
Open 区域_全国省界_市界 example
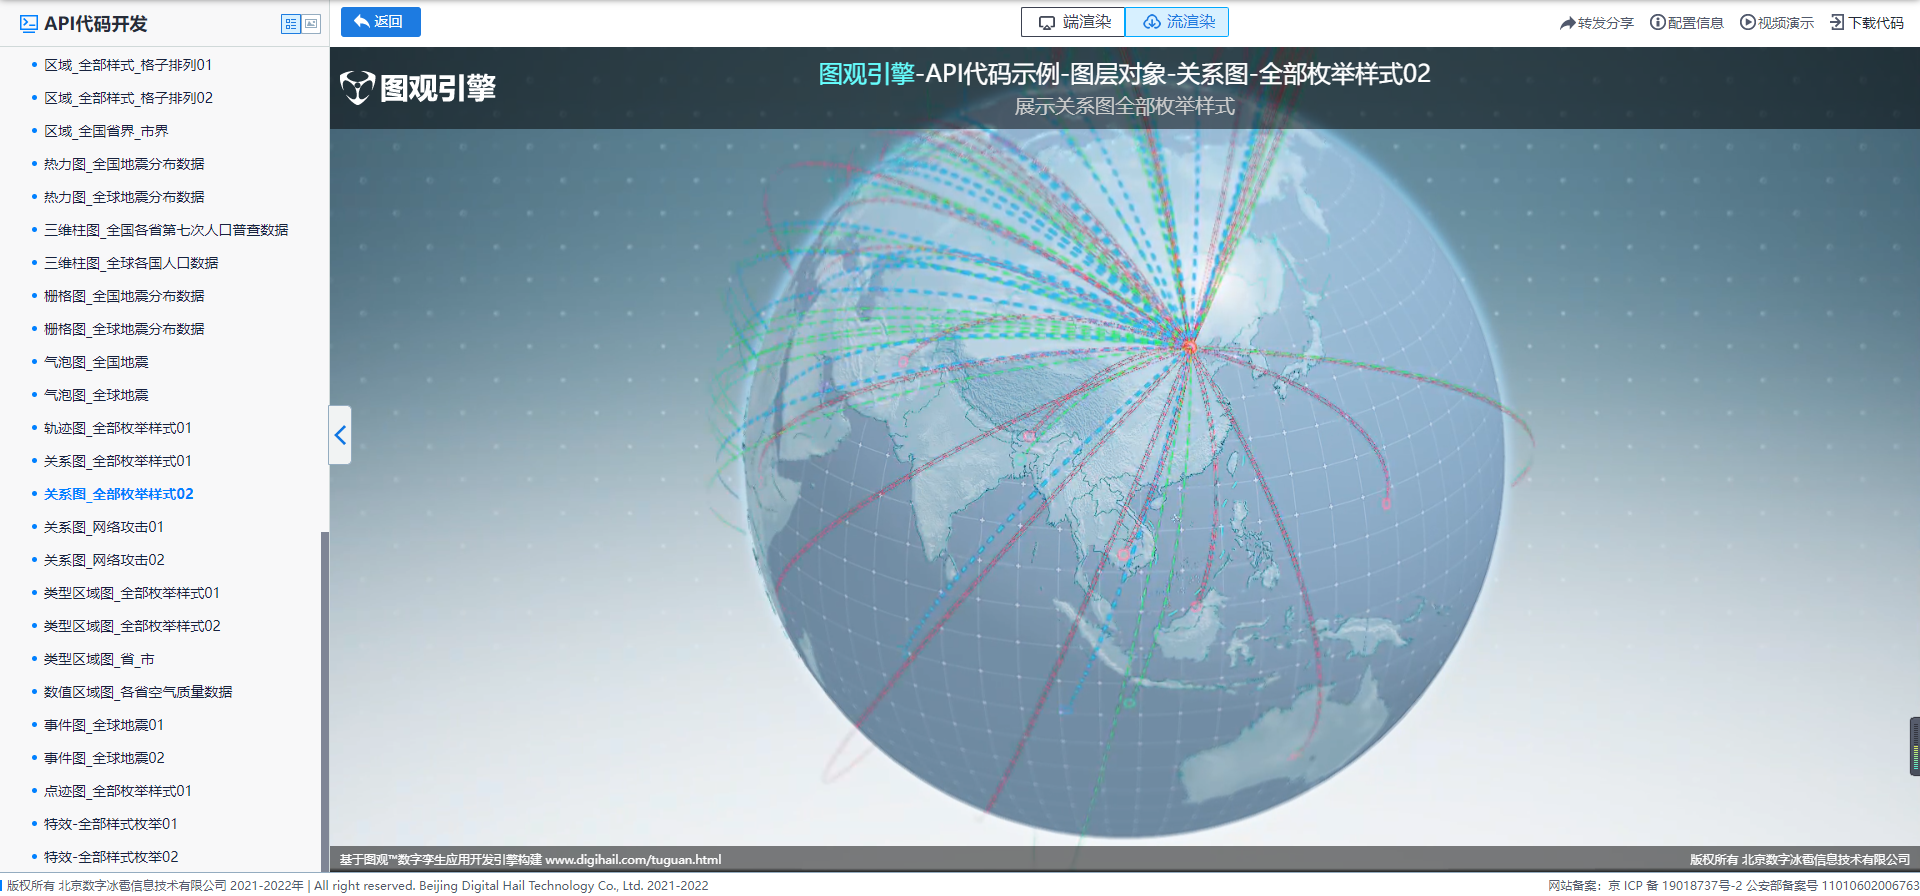point(106,131)
